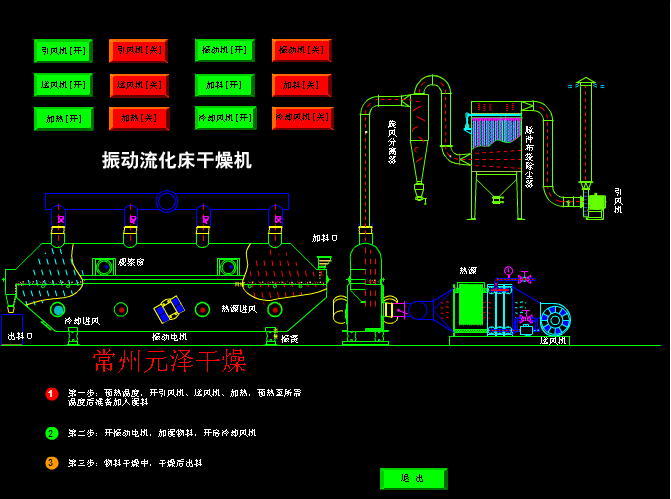This screenshot has width=671, height=499.
Task: Click the 加料口 label
Action: (x=324, y=238)
